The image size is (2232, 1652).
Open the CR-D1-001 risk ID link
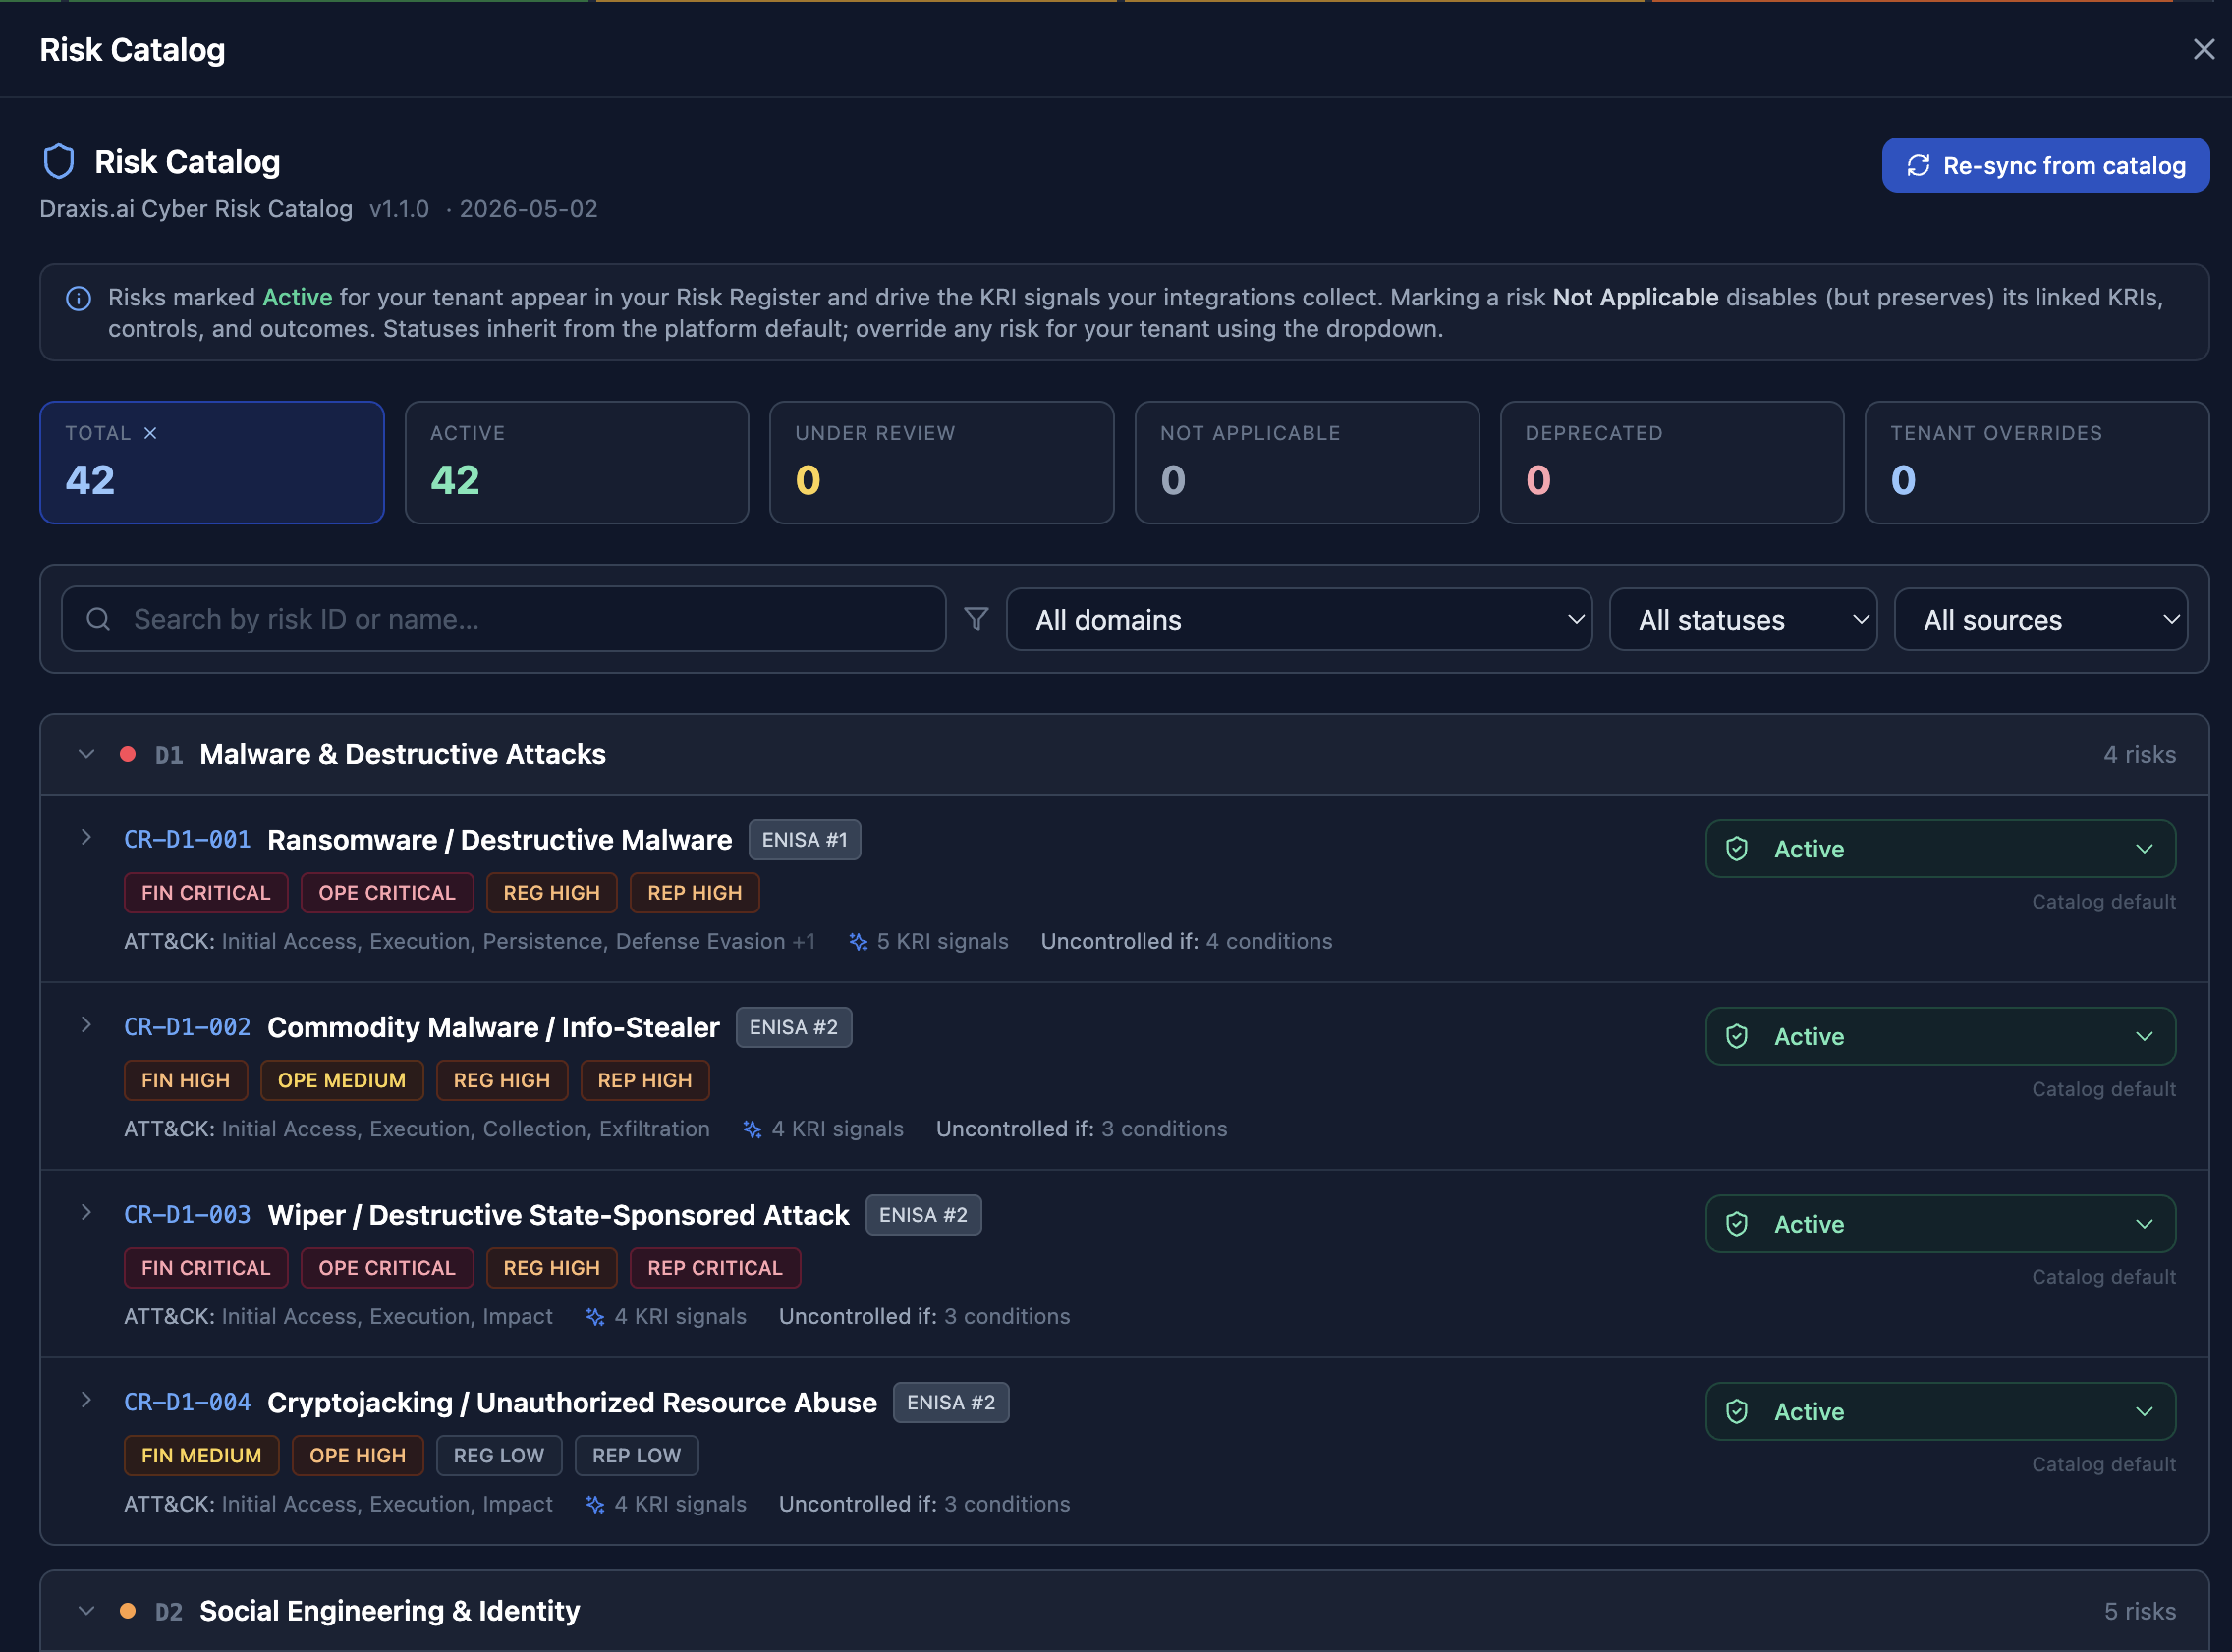(187, 839)
